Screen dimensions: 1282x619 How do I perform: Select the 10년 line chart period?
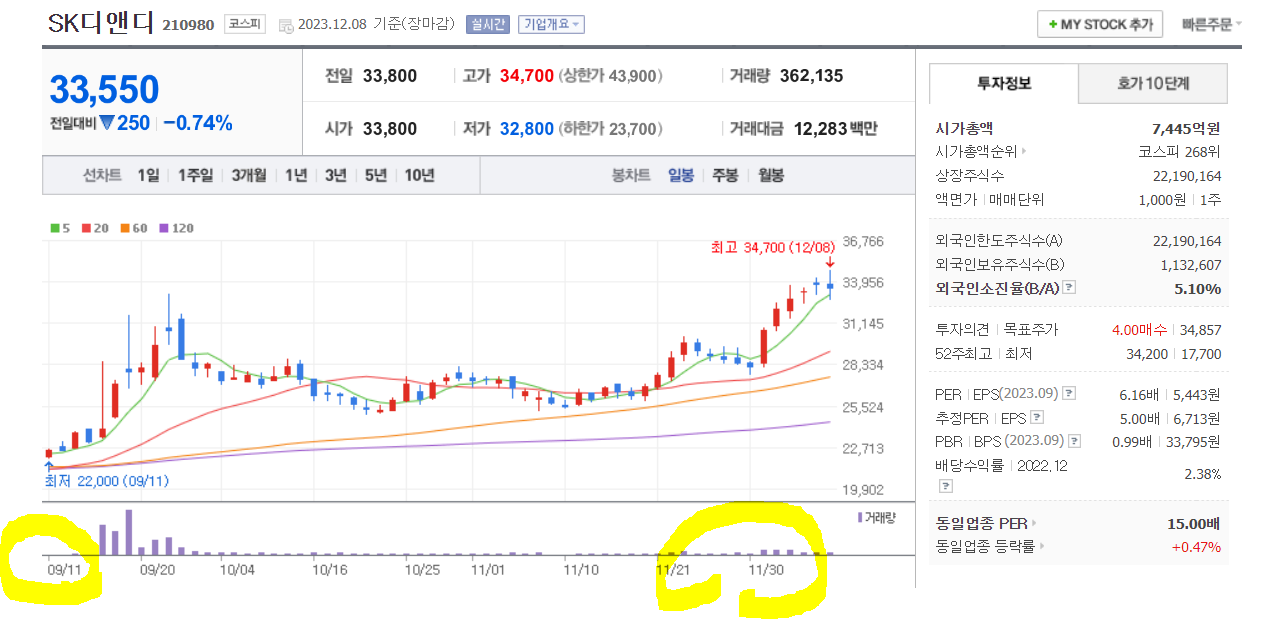coord(419,175)
